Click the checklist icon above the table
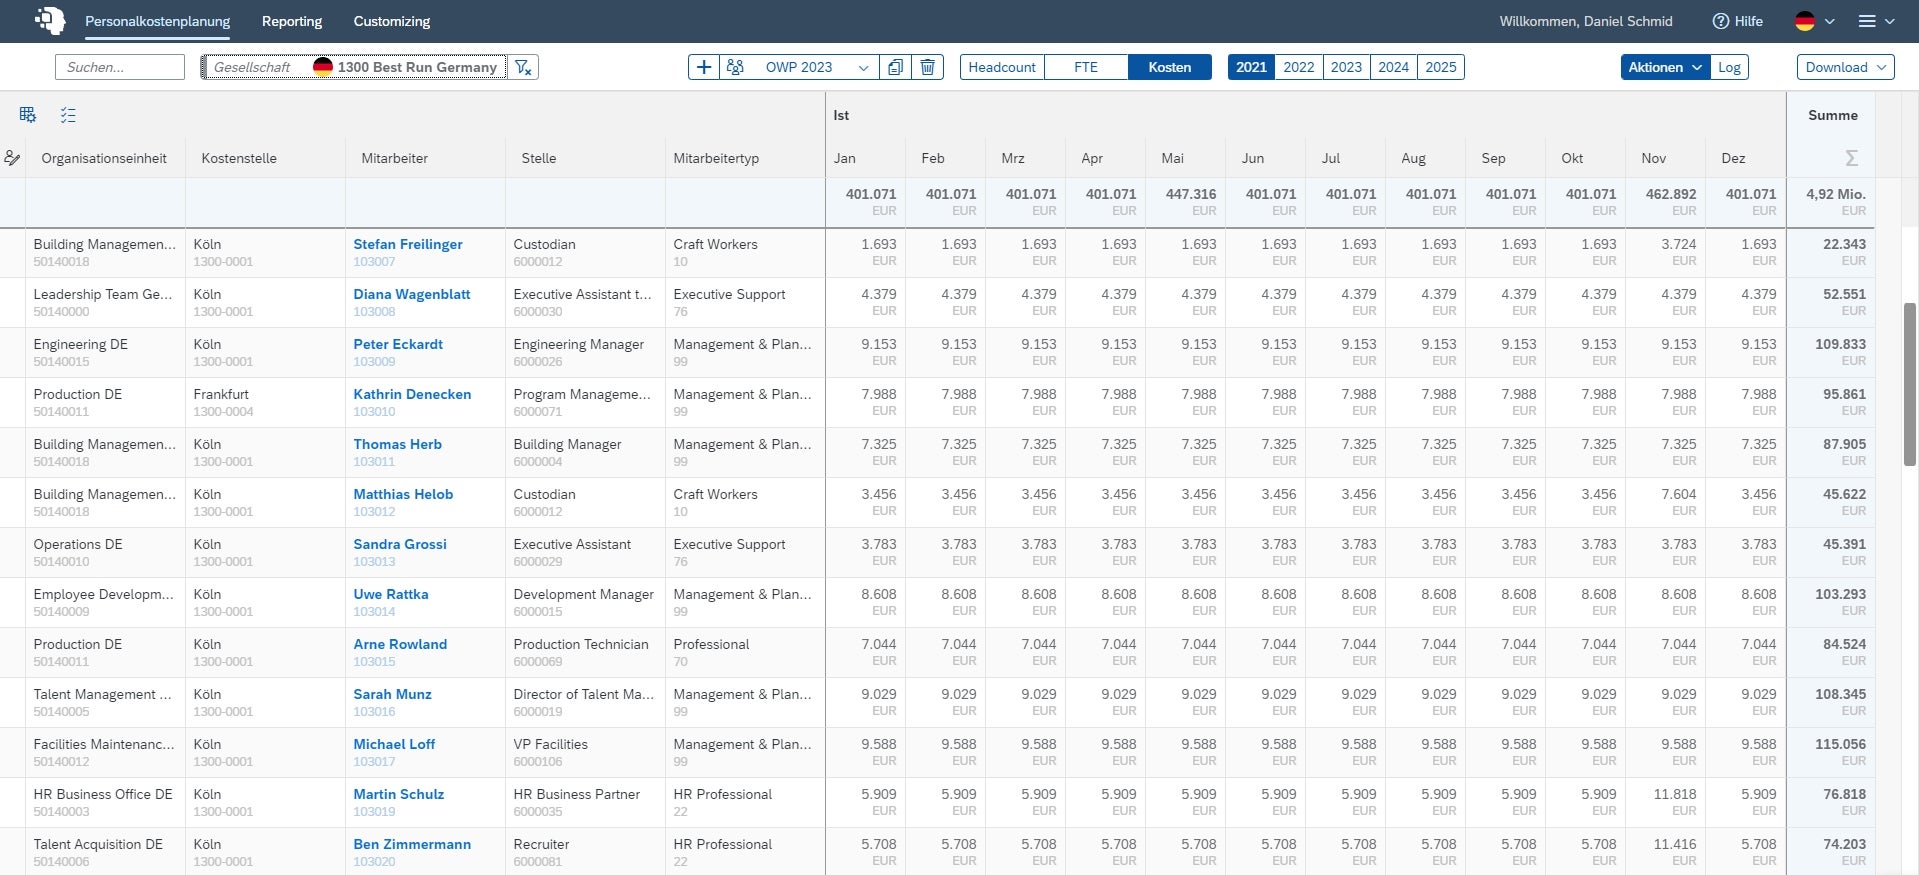 click(x=68, y=115)
